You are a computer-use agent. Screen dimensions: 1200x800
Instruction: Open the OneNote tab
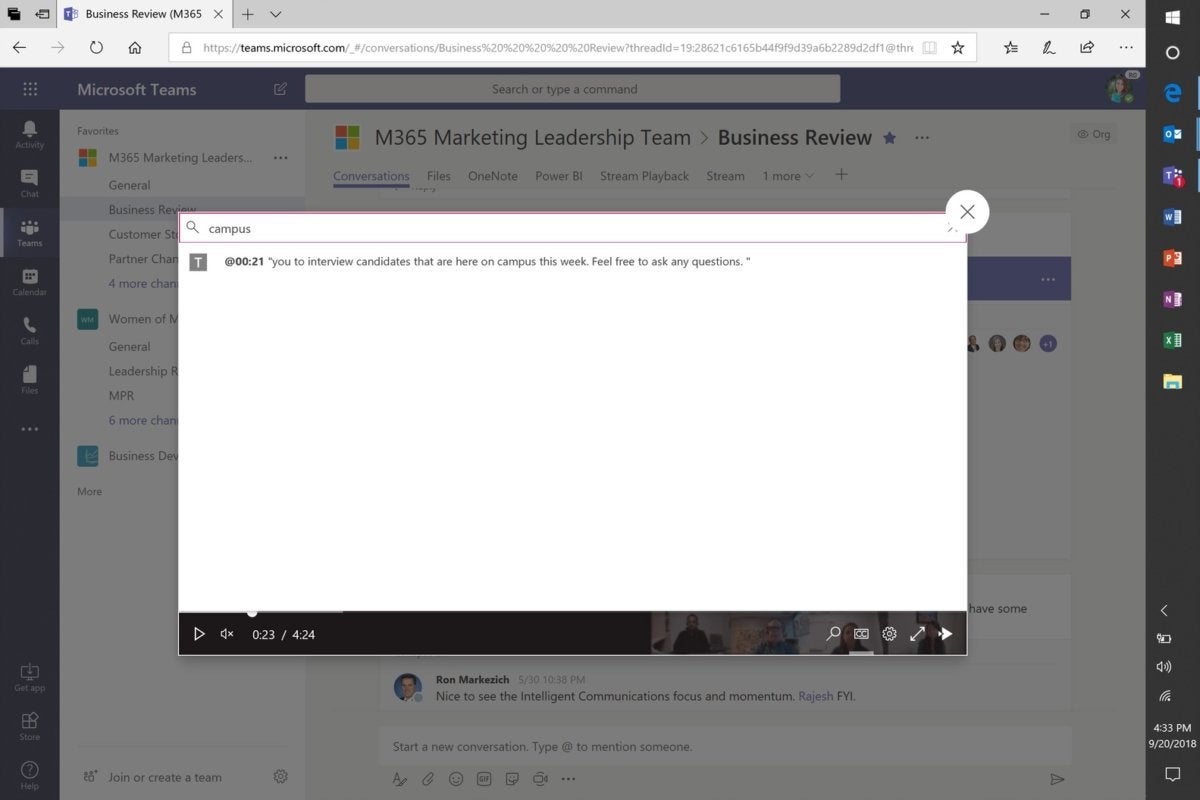click(493, 176)
